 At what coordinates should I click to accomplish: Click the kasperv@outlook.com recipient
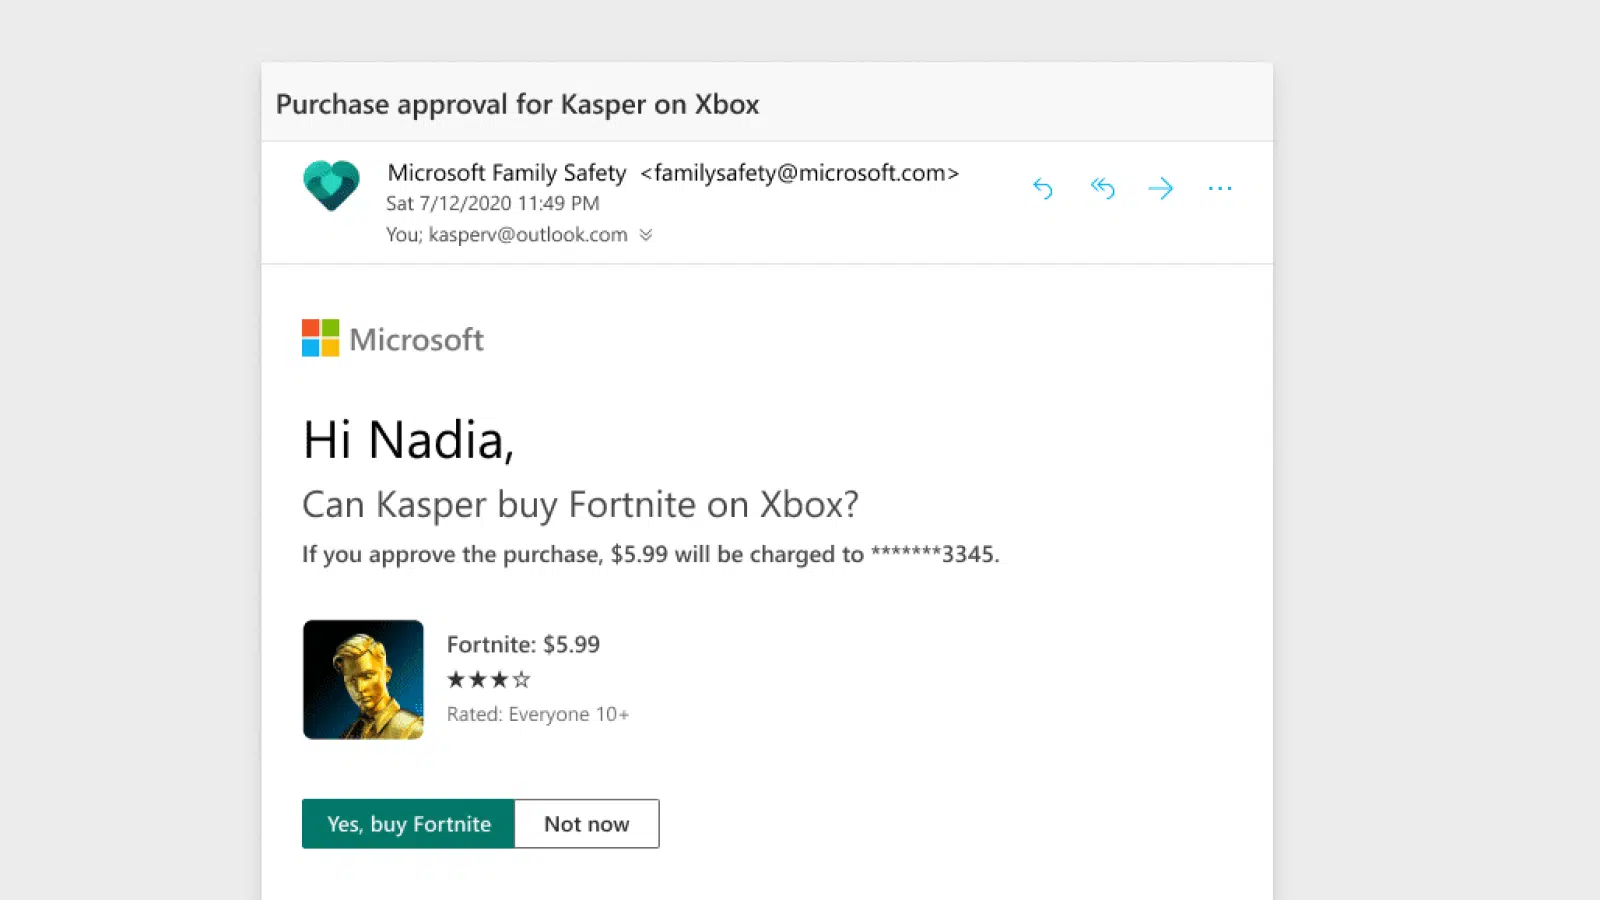(x=528, y=235)
